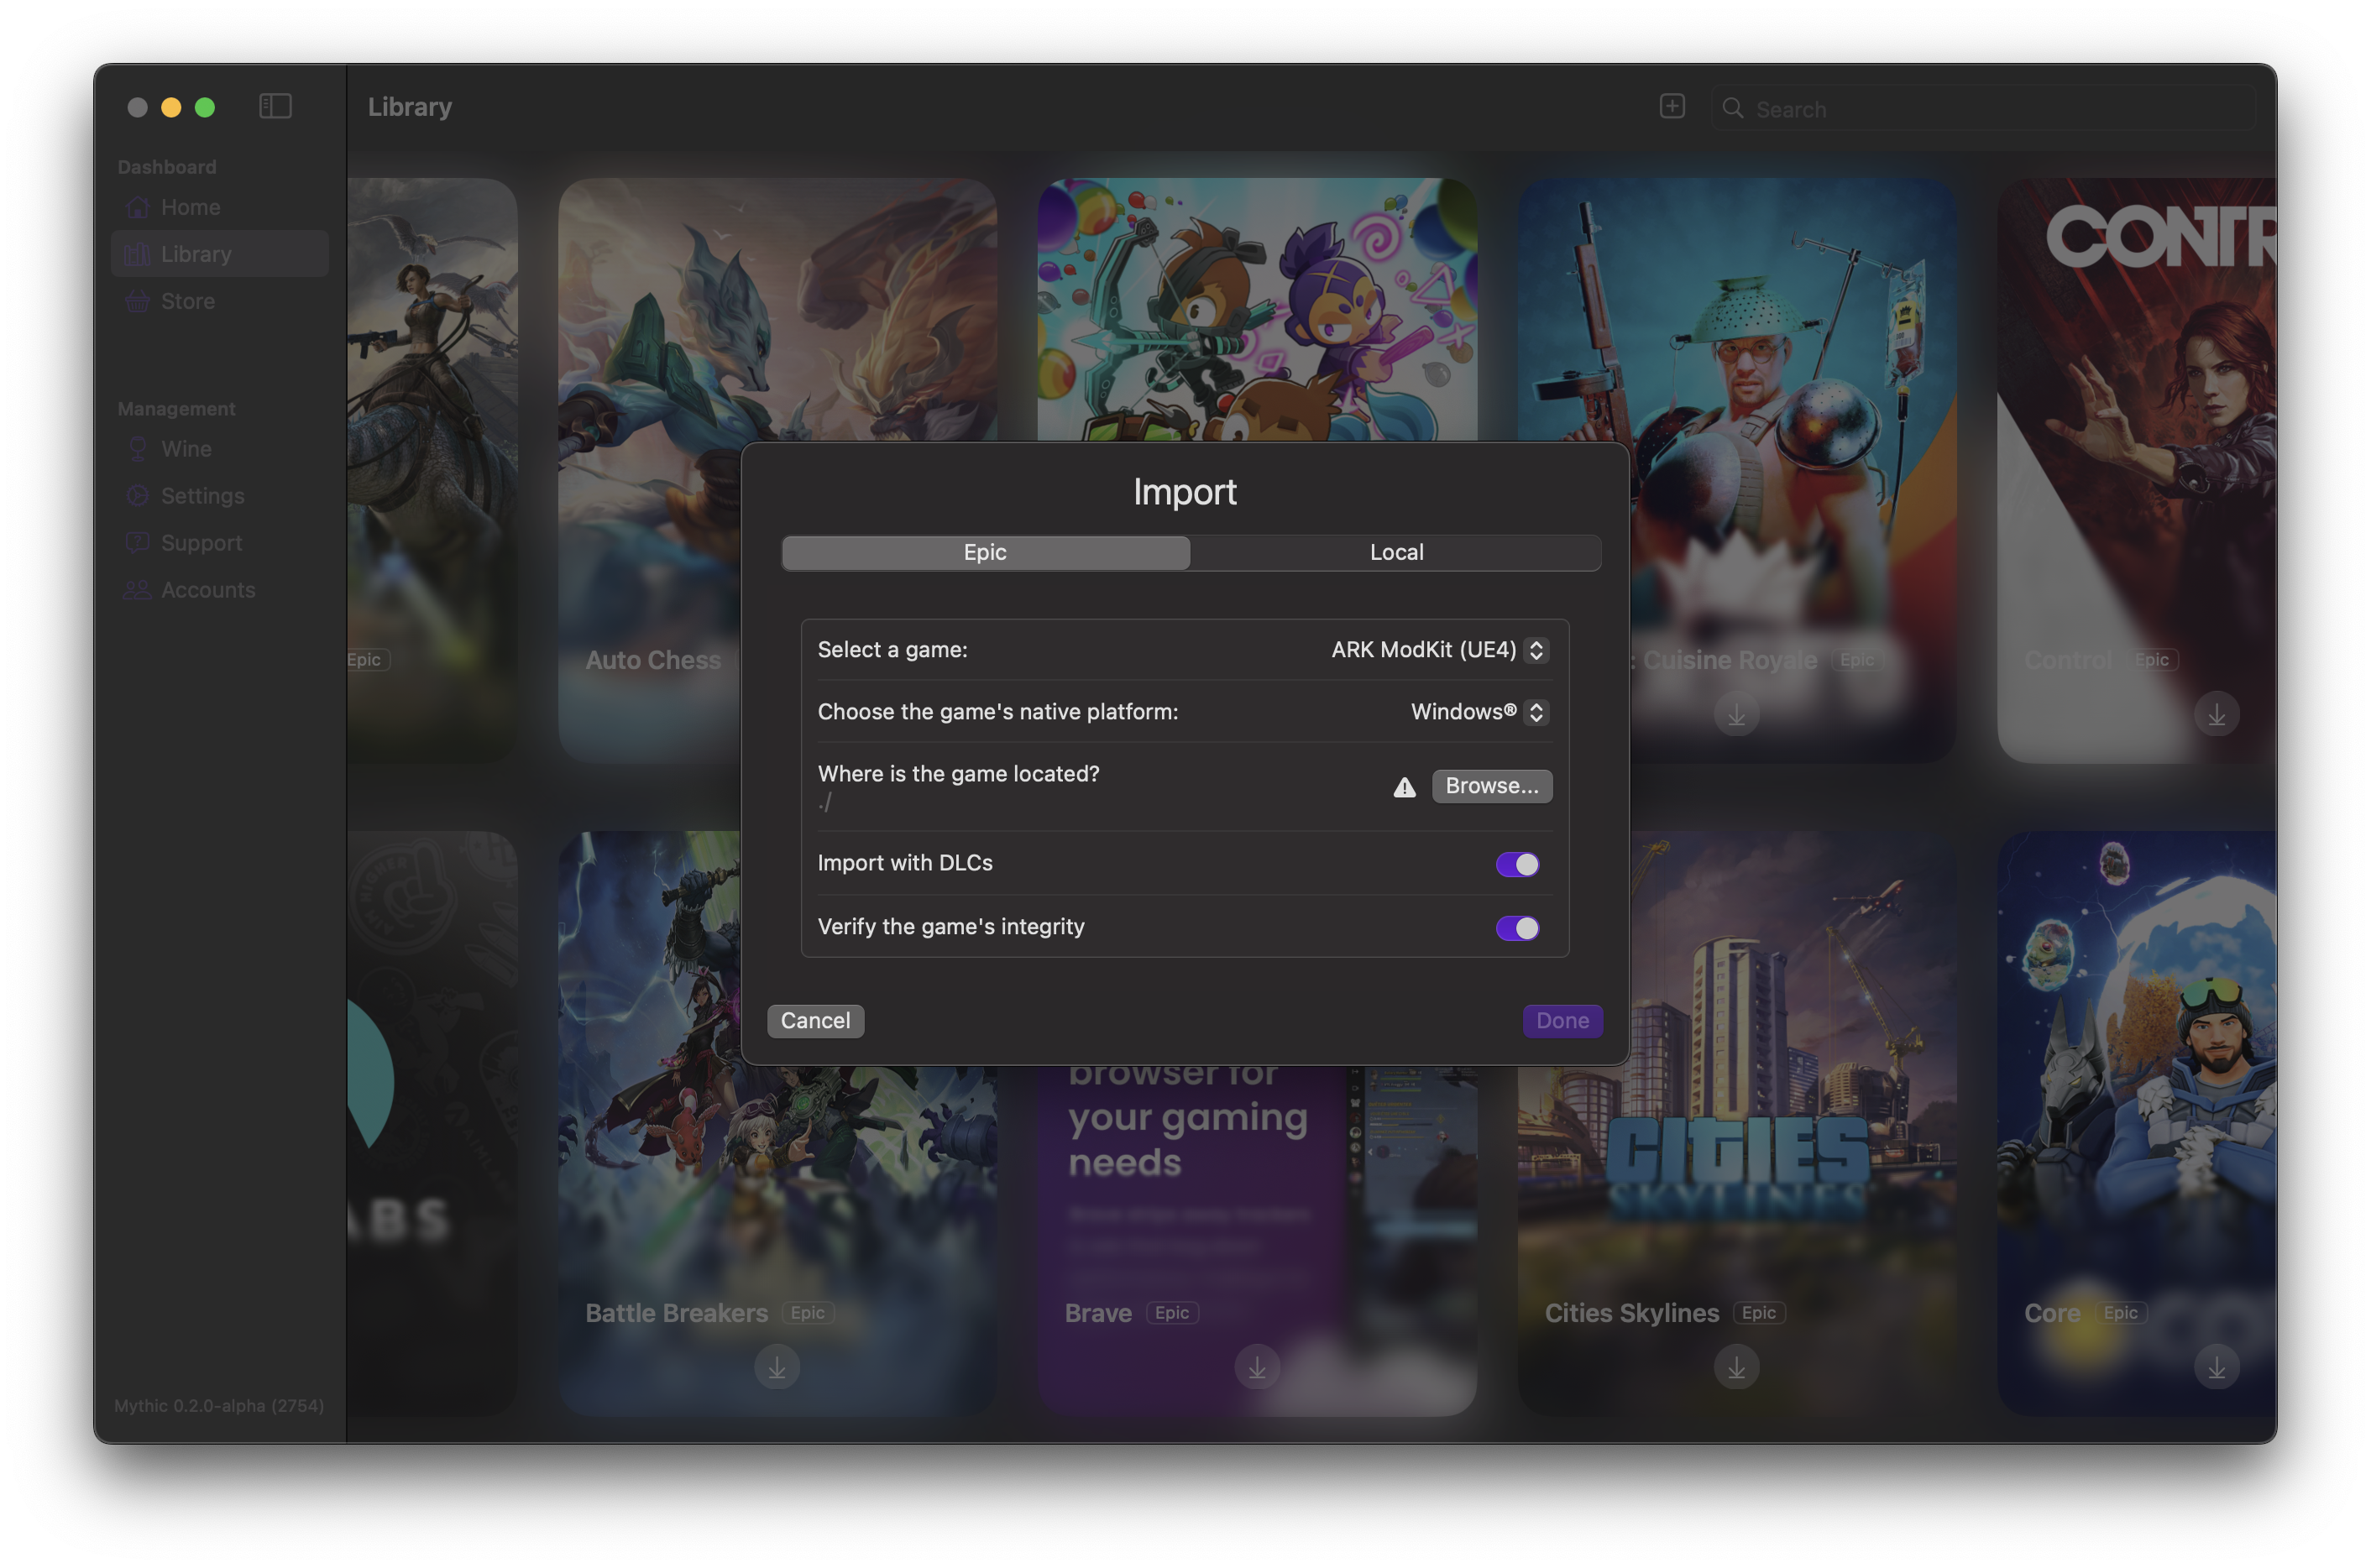Toggle Import with DLCs switch

[1516, 864]
